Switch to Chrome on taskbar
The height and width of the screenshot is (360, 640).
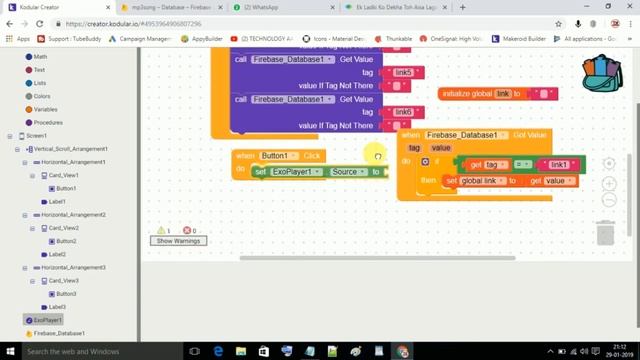click(x=402, y=351)
